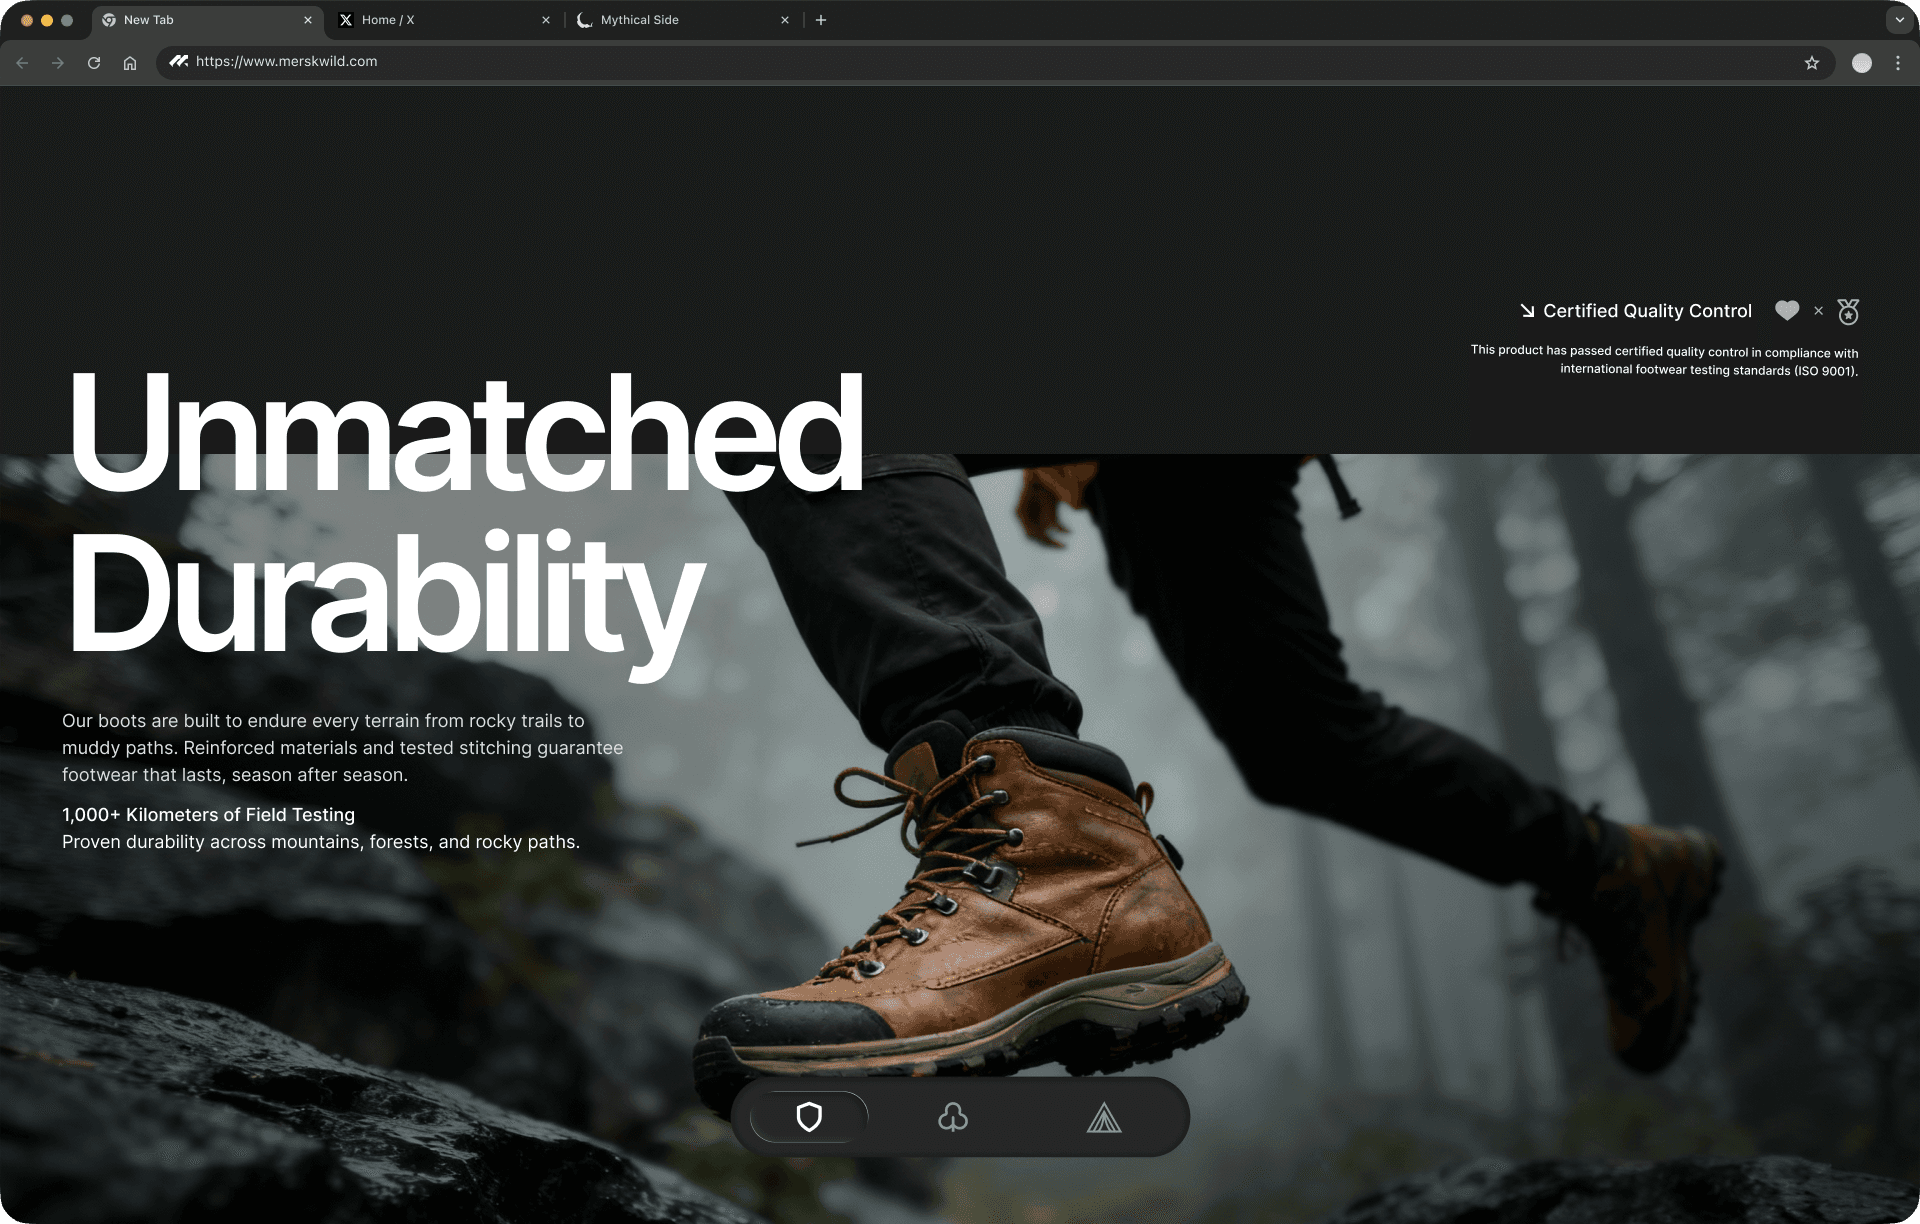Screen dimensions: 1920x1224
Task: Open the browser three-dot menu
Action: (x=1897, y=63)
